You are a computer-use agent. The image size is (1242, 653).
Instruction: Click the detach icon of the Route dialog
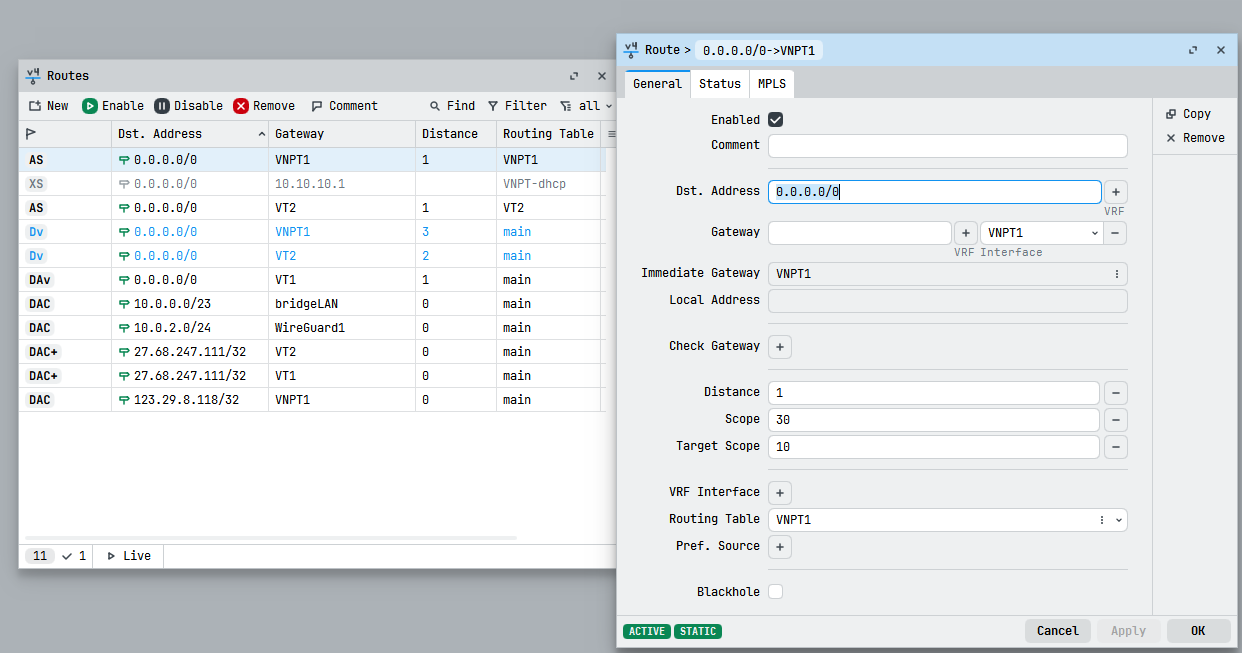pyautogui.click(x=1193, y=50)
